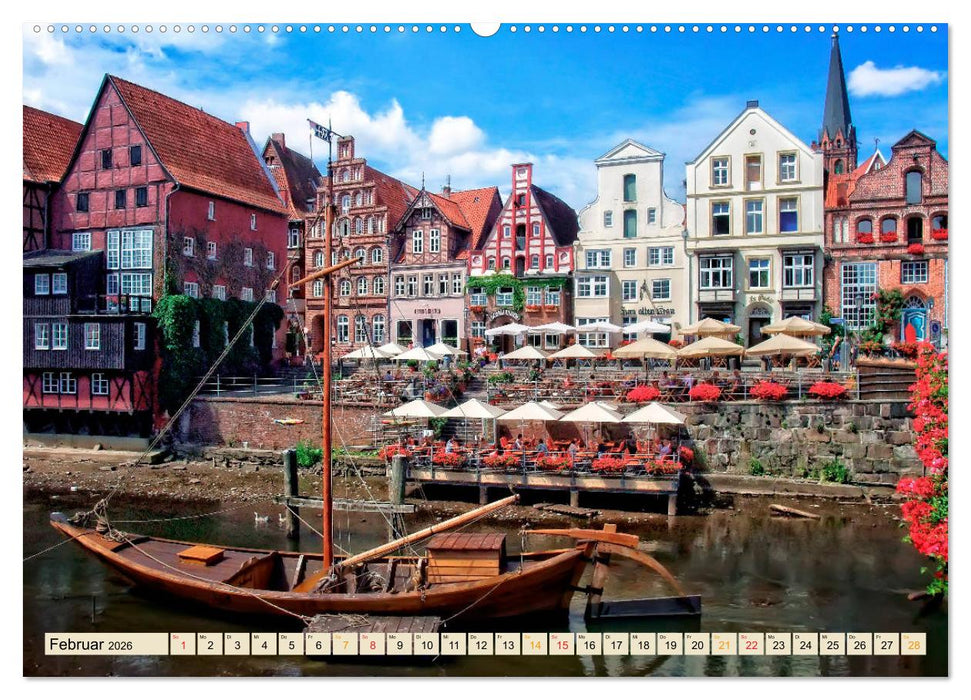Select the date cell for Februar 2
Screen dimensions: 971x700
pos(211,646)
